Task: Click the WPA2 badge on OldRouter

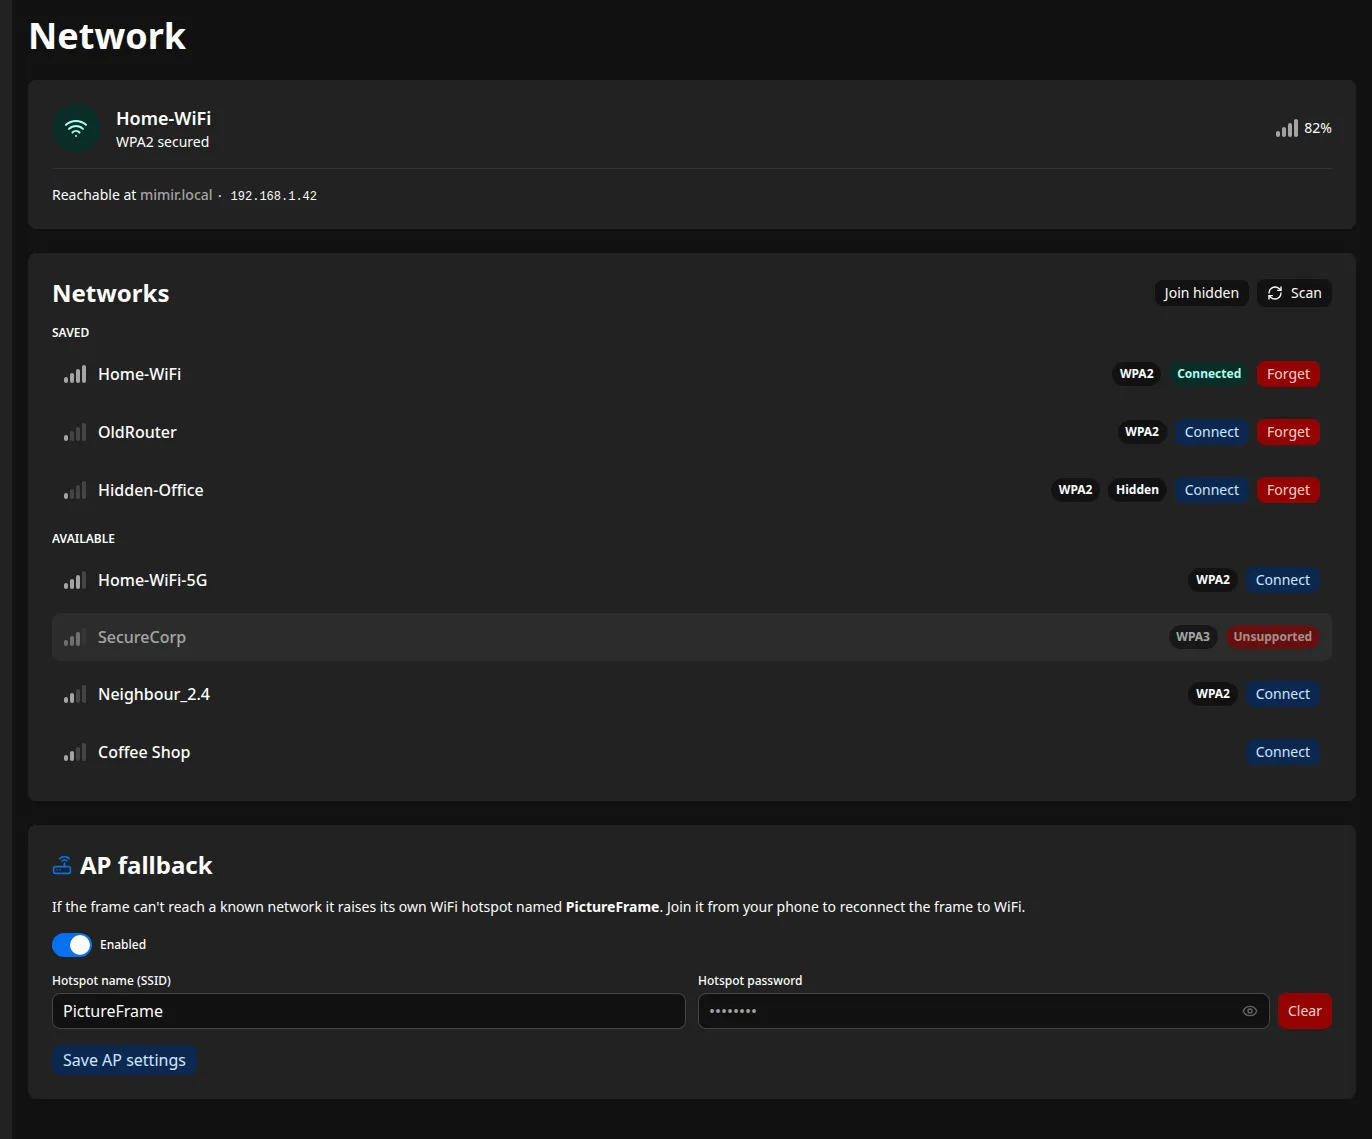Action: [1141, 432]
